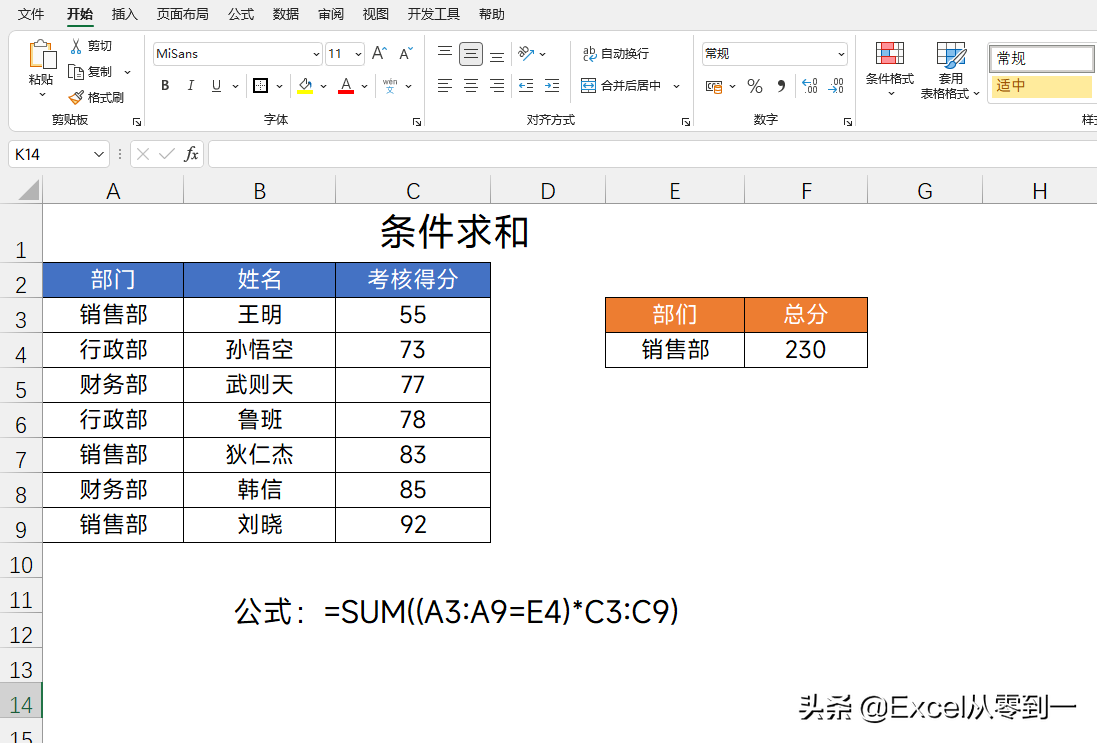The image size is (1097, 743).
Task: Switch to the 数据 tab
Action: (x=285, y=14)
